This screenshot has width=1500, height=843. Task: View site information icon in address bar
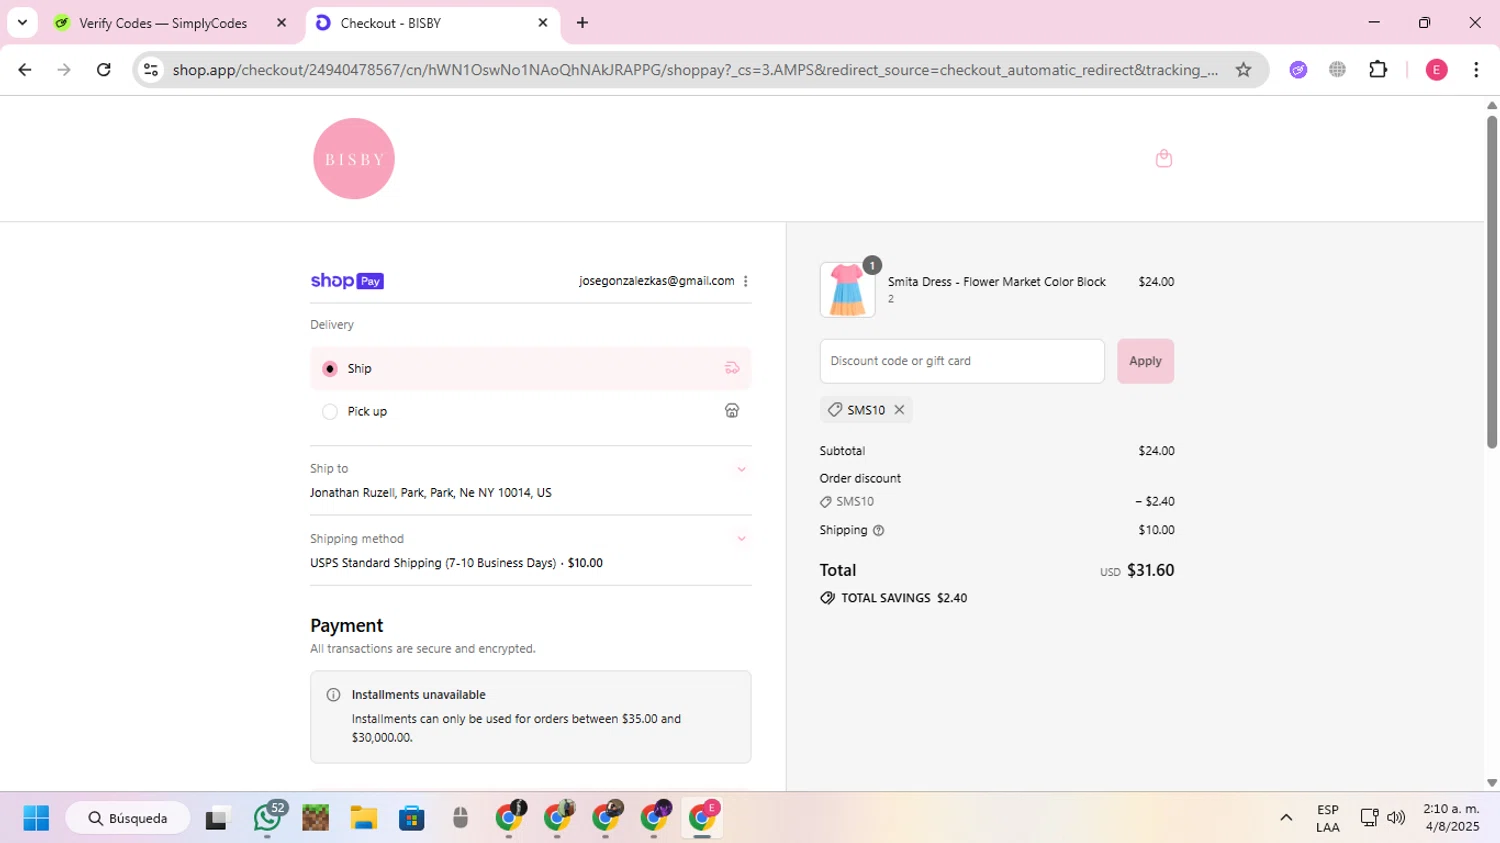[x=151, y=69]
